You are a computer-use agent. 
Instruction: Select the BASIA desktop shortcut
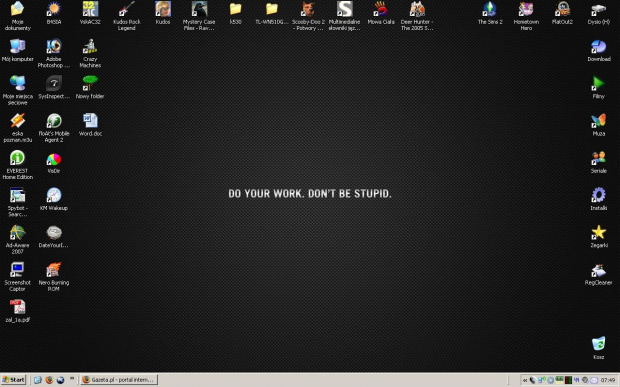click(x=54, y=13)
